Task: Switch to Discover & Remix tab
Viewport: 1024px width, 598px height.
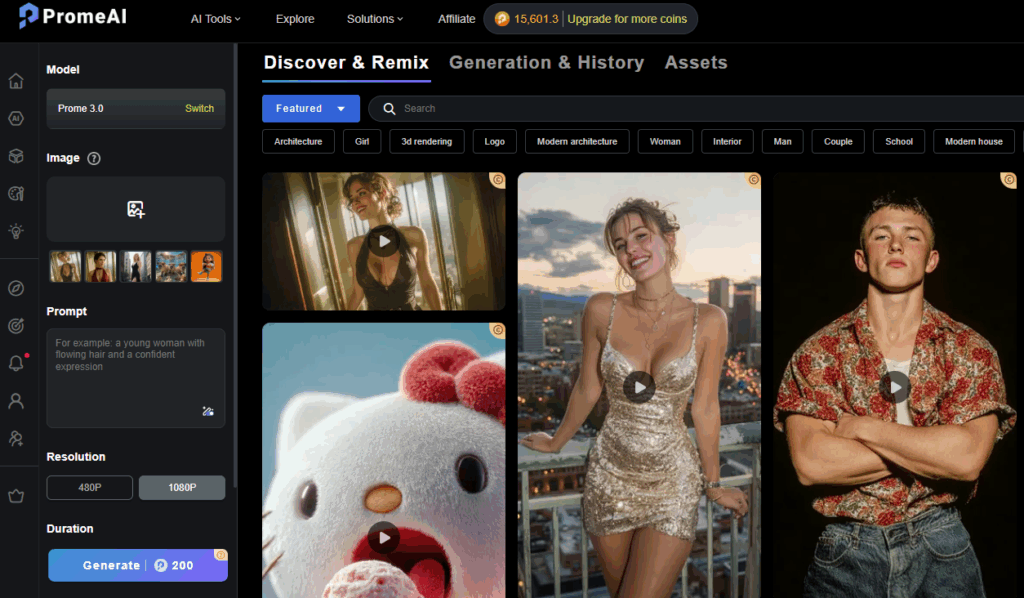Action: (x=346, y=63)
